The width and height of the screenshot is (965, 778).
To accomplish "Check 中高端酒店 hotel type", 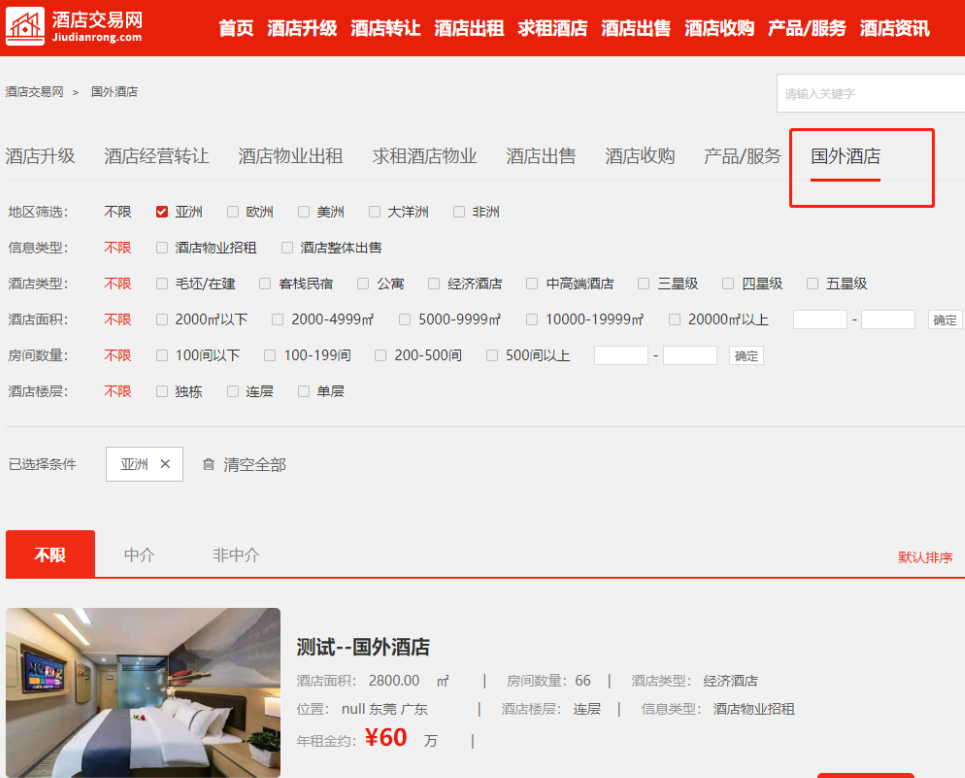I will point(532,283).
